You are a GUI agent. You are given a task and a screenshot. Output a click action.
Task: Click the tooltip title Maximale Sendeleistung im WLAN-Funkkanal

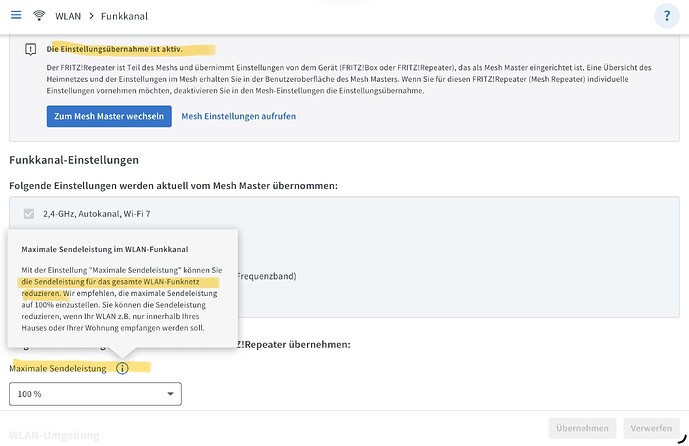[x=105, y=249]
